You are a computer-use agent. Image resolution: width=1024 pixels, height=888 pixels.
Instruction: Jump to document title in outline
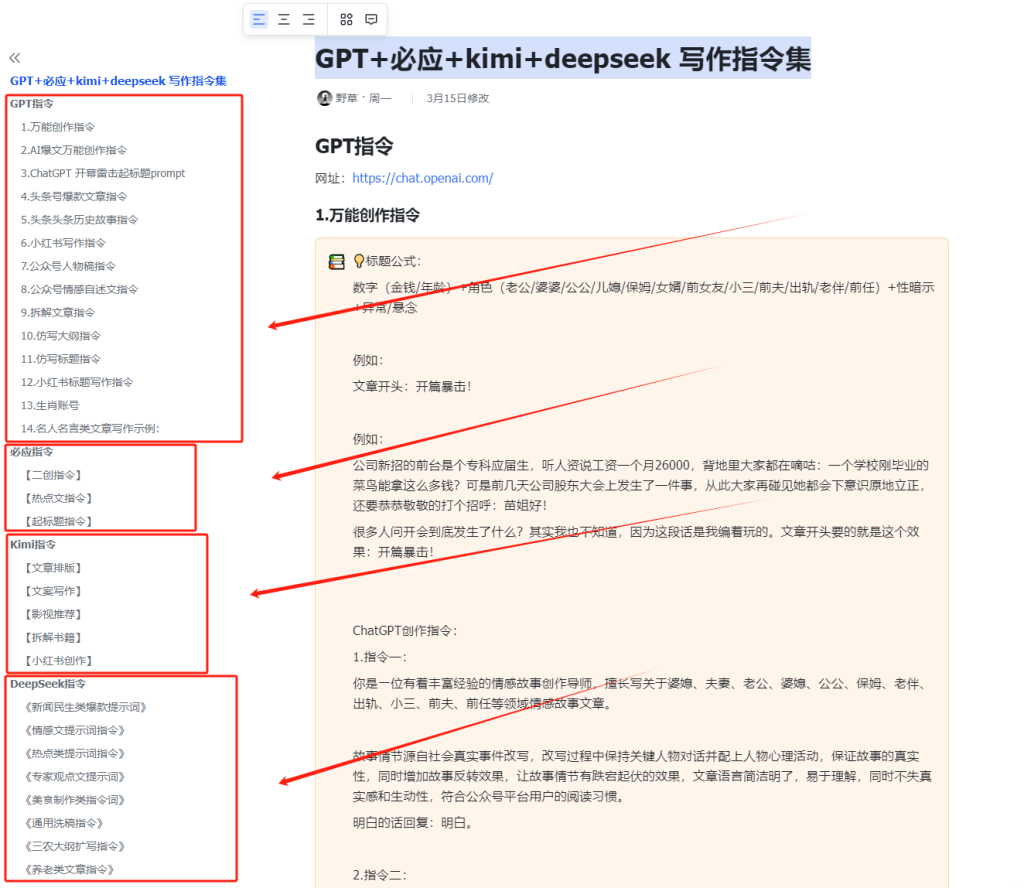(118, 81)
